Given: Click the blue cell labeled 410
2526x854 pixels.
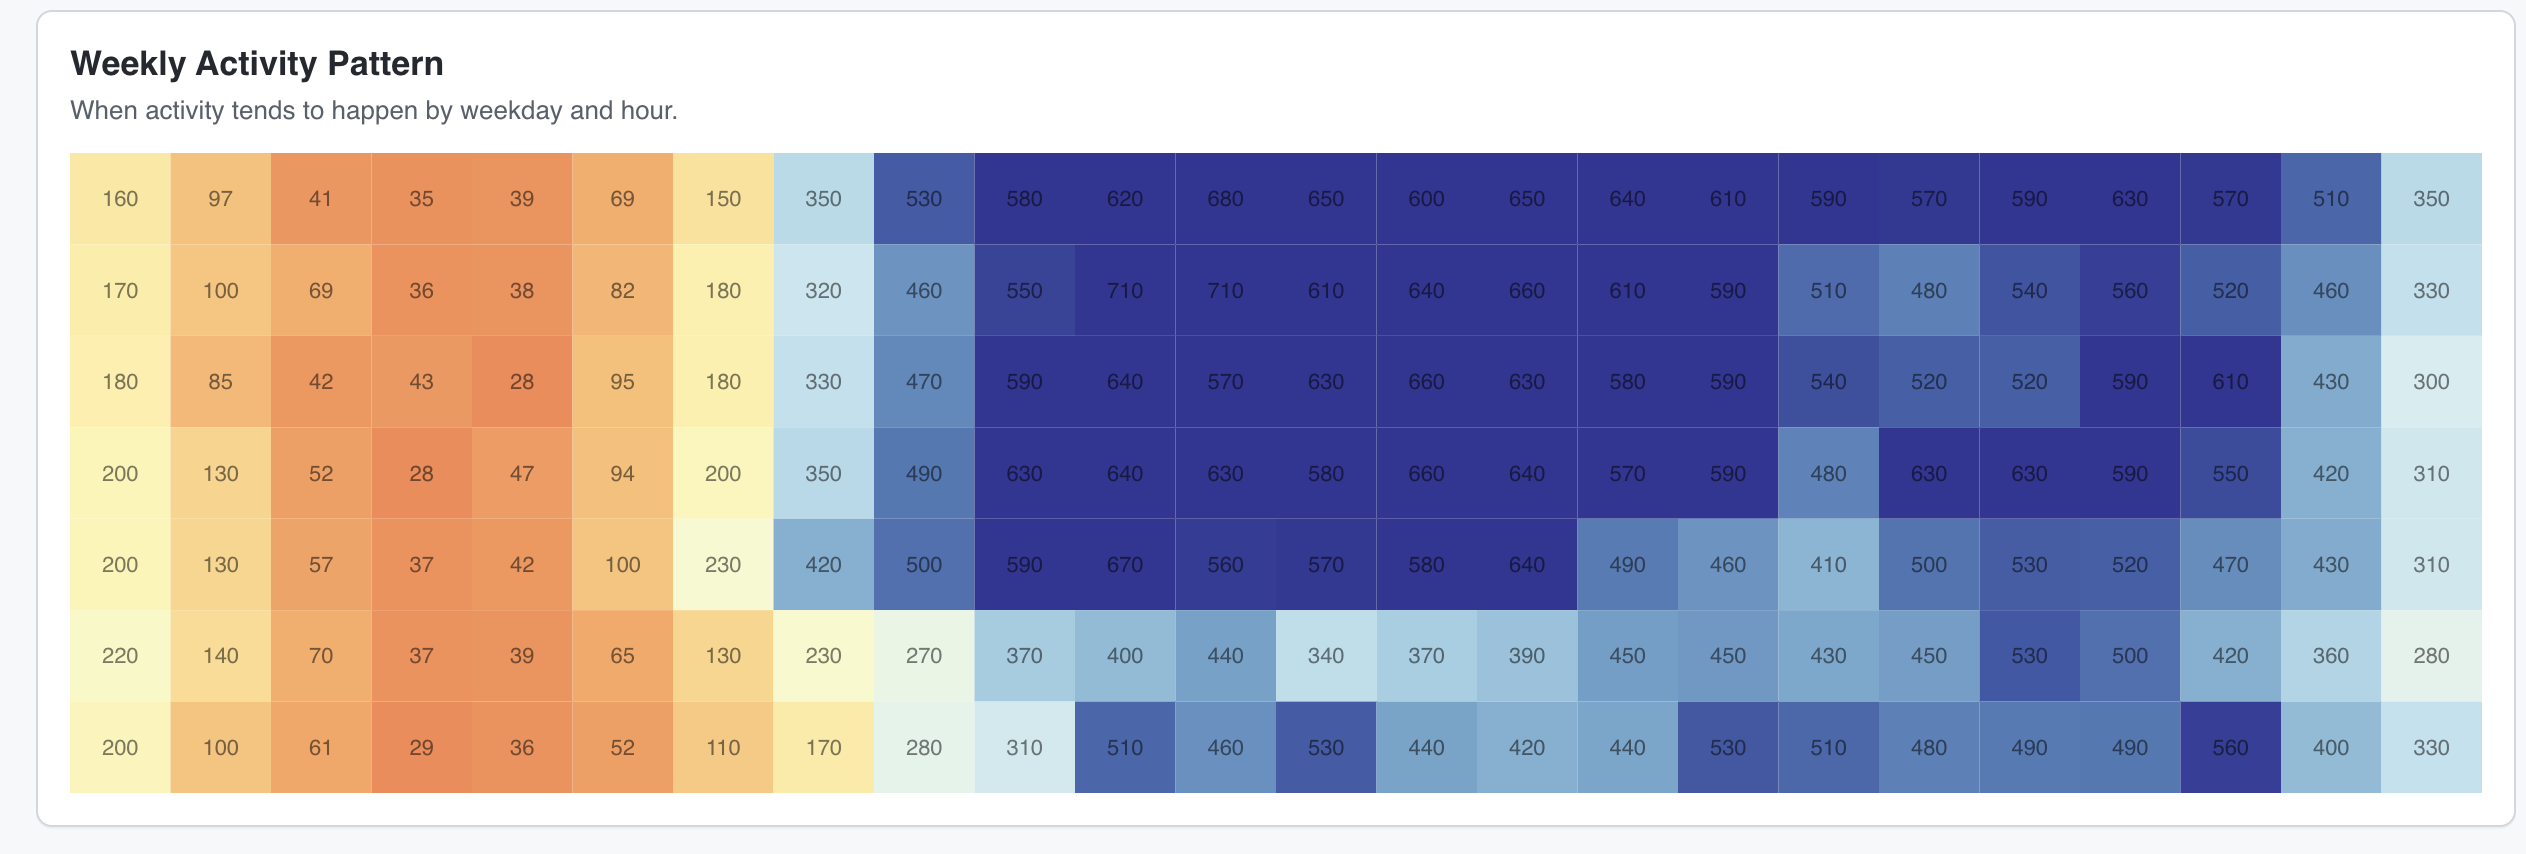Looking at the screenshot, I should 1828,564.
